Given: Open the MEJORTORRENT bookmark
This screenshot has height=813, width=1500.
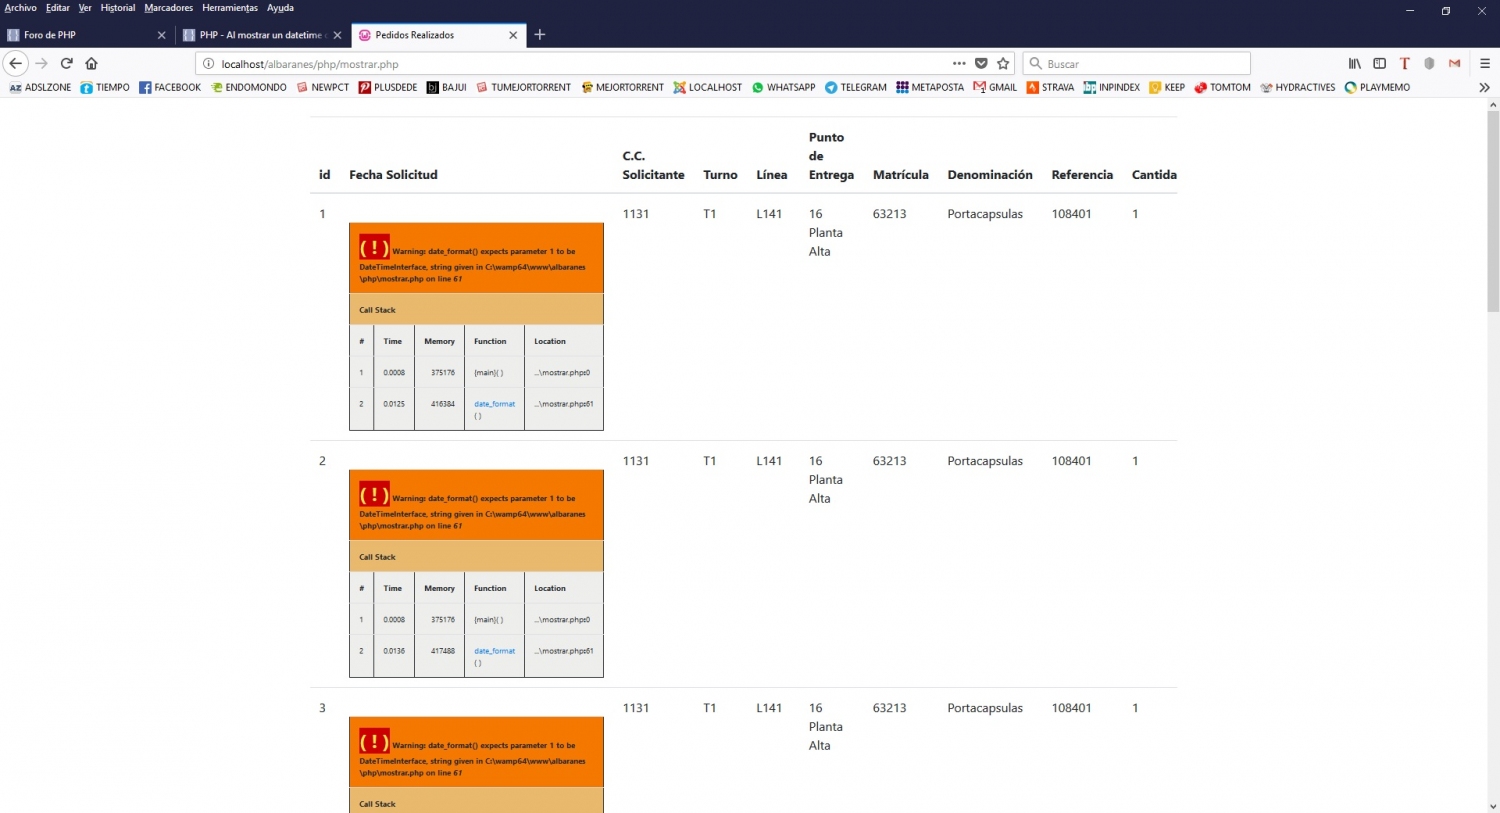Looking at the screenshot, I should point(622,87).
